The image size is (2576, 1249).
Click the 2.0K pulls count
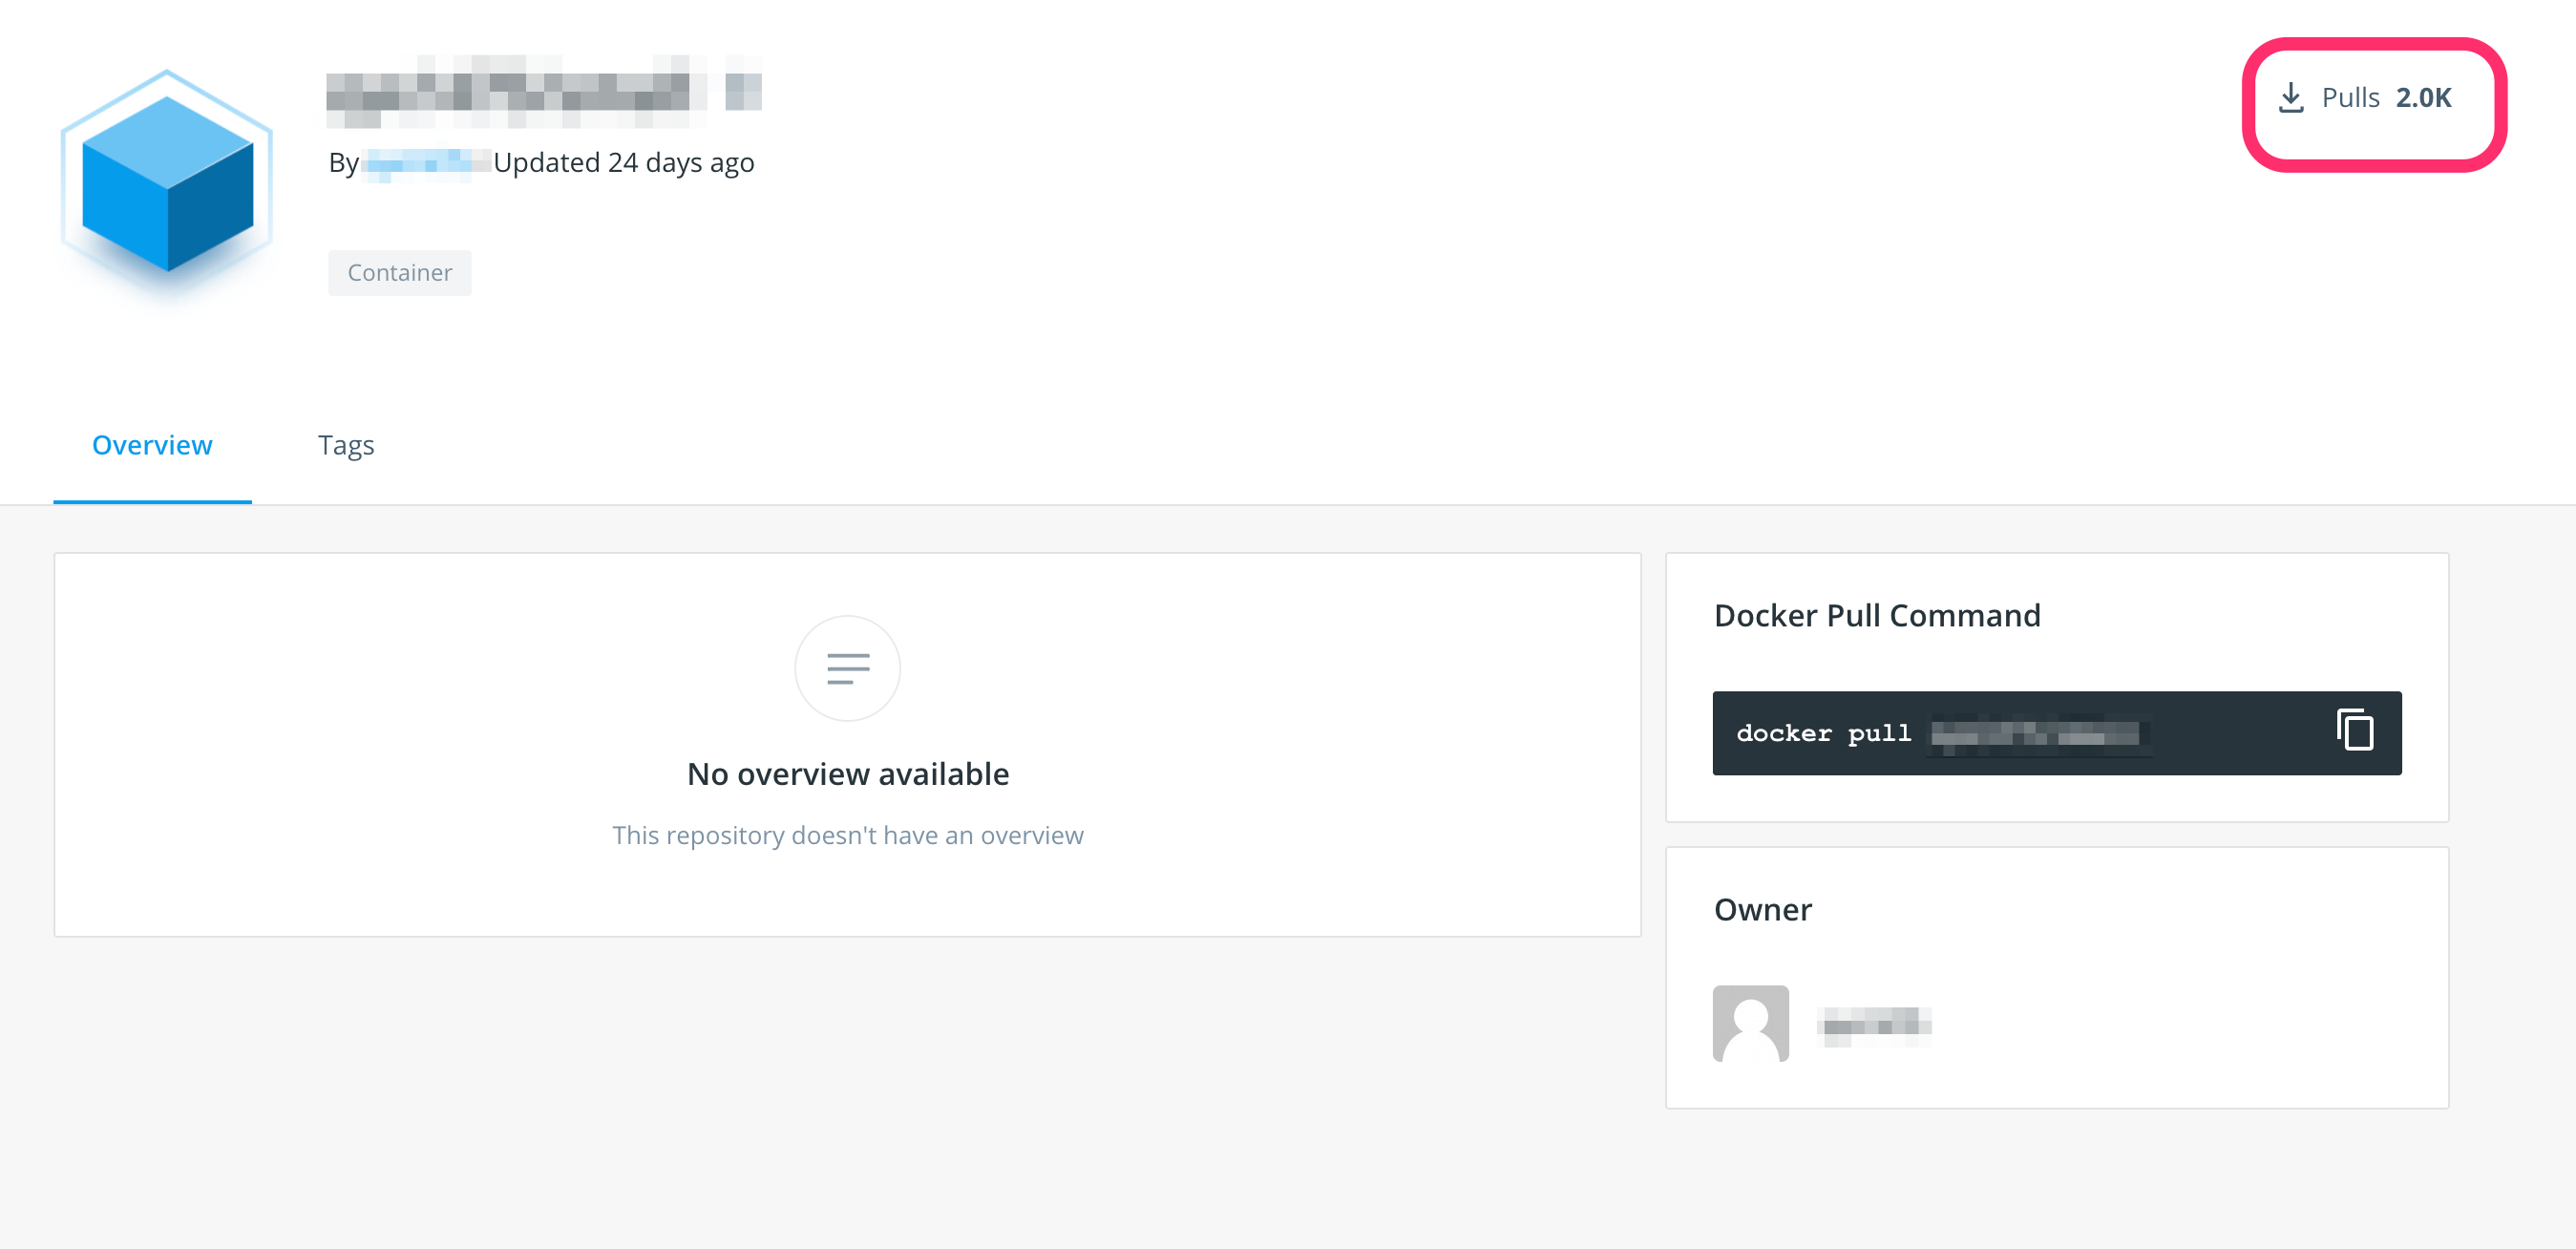coord(2423,98)
